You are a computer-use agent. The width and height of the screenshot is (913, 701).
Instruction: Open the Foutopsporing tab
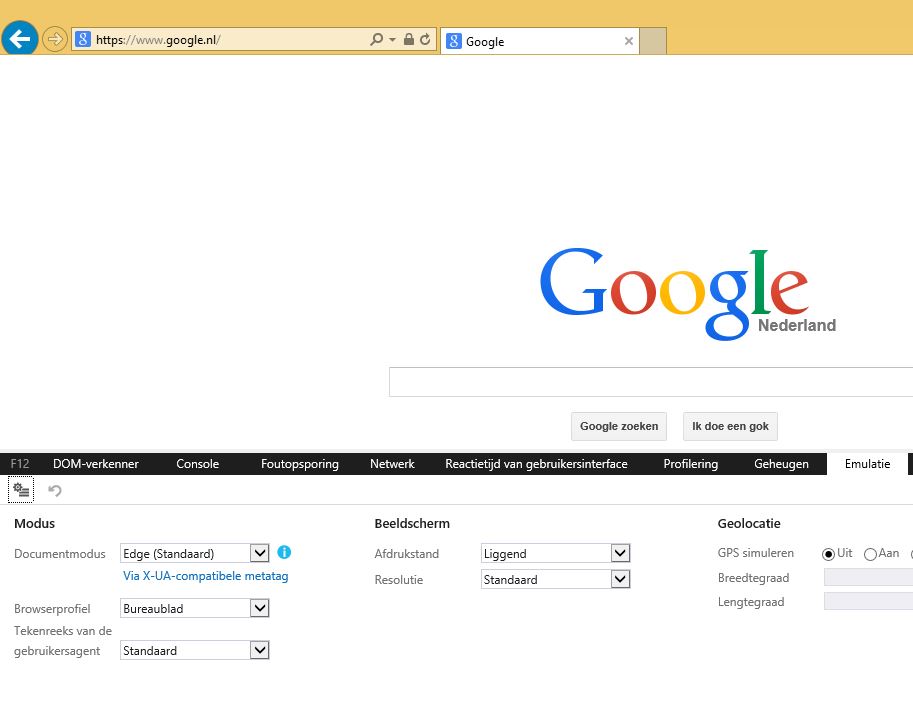[299, 464]
